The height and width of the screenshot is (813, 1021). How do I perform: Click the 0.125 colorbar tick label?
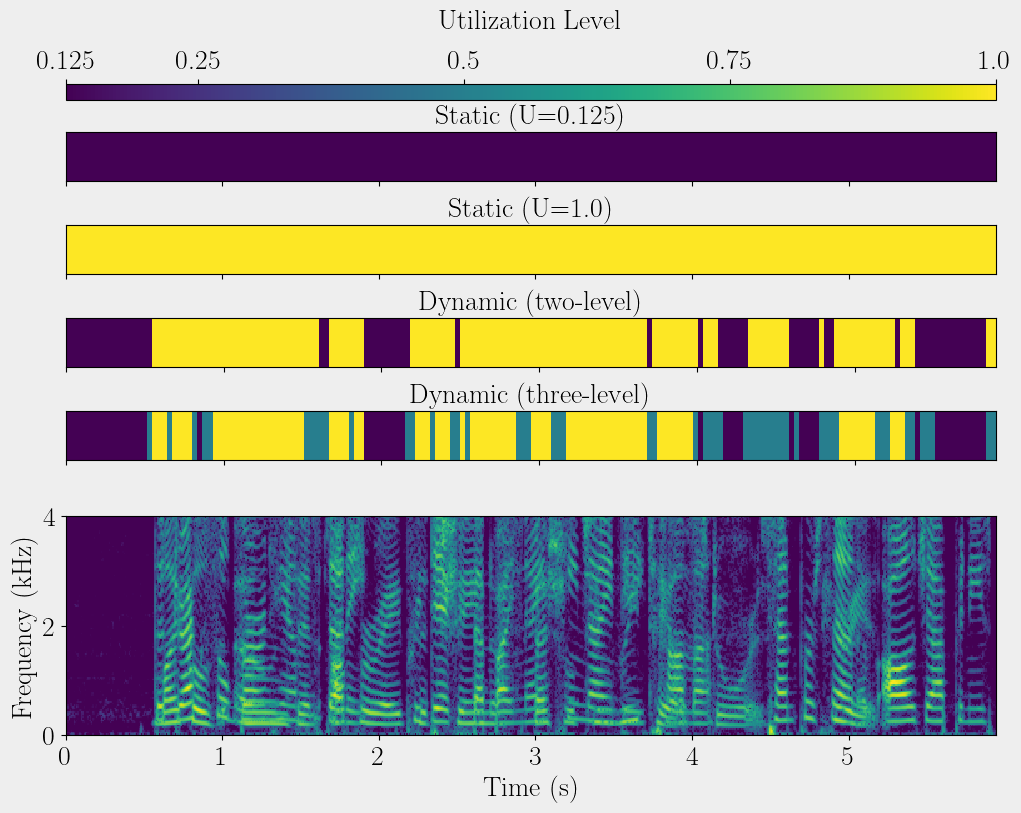click(x=66, y=62)
